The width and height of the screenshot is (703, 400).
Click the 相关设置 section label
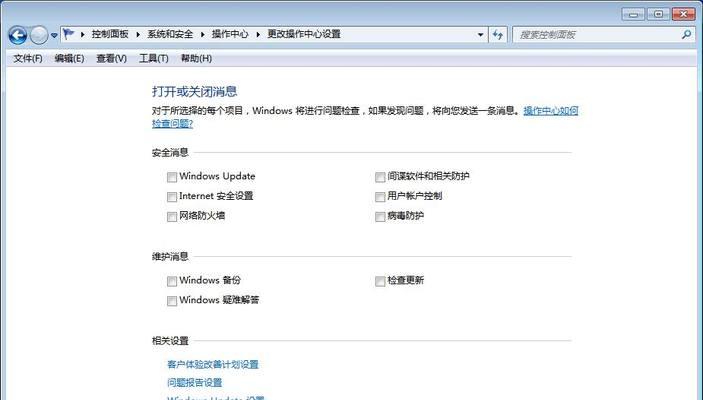coord(170,340)
